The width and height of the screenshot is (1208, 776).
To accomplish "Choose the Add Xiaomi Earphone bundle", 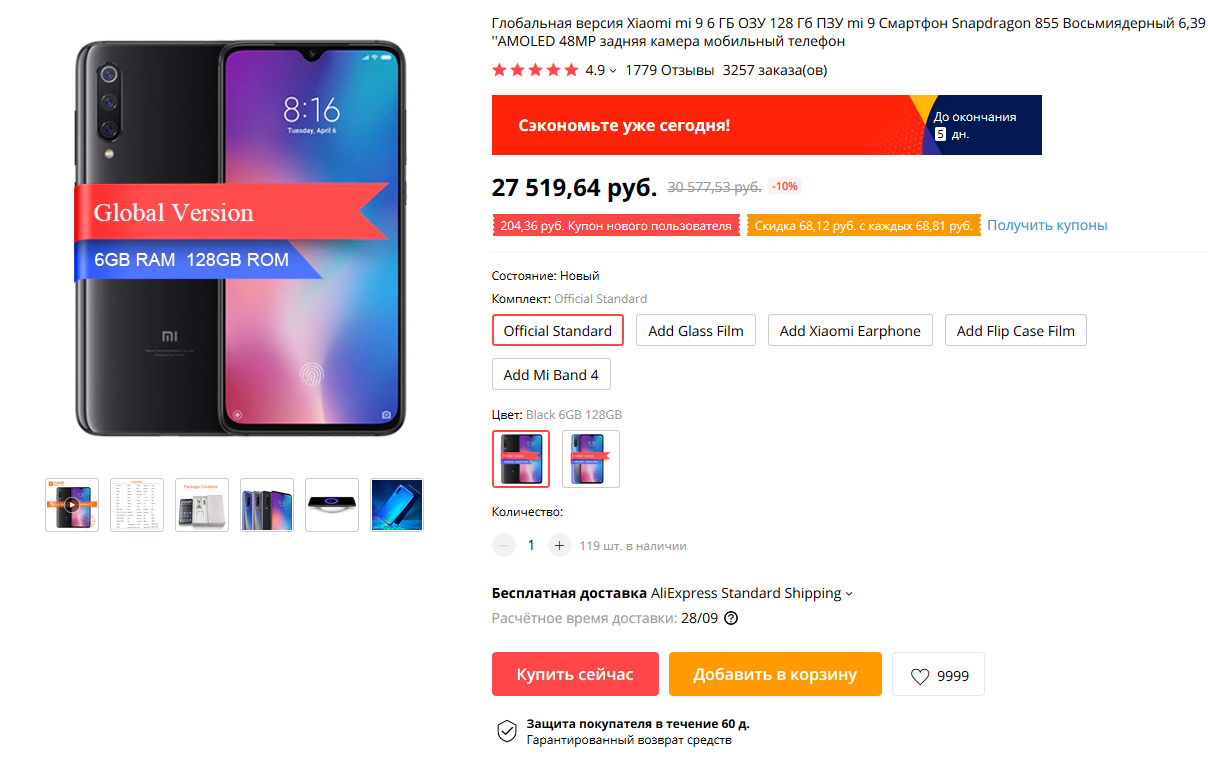I will [850, 331].
